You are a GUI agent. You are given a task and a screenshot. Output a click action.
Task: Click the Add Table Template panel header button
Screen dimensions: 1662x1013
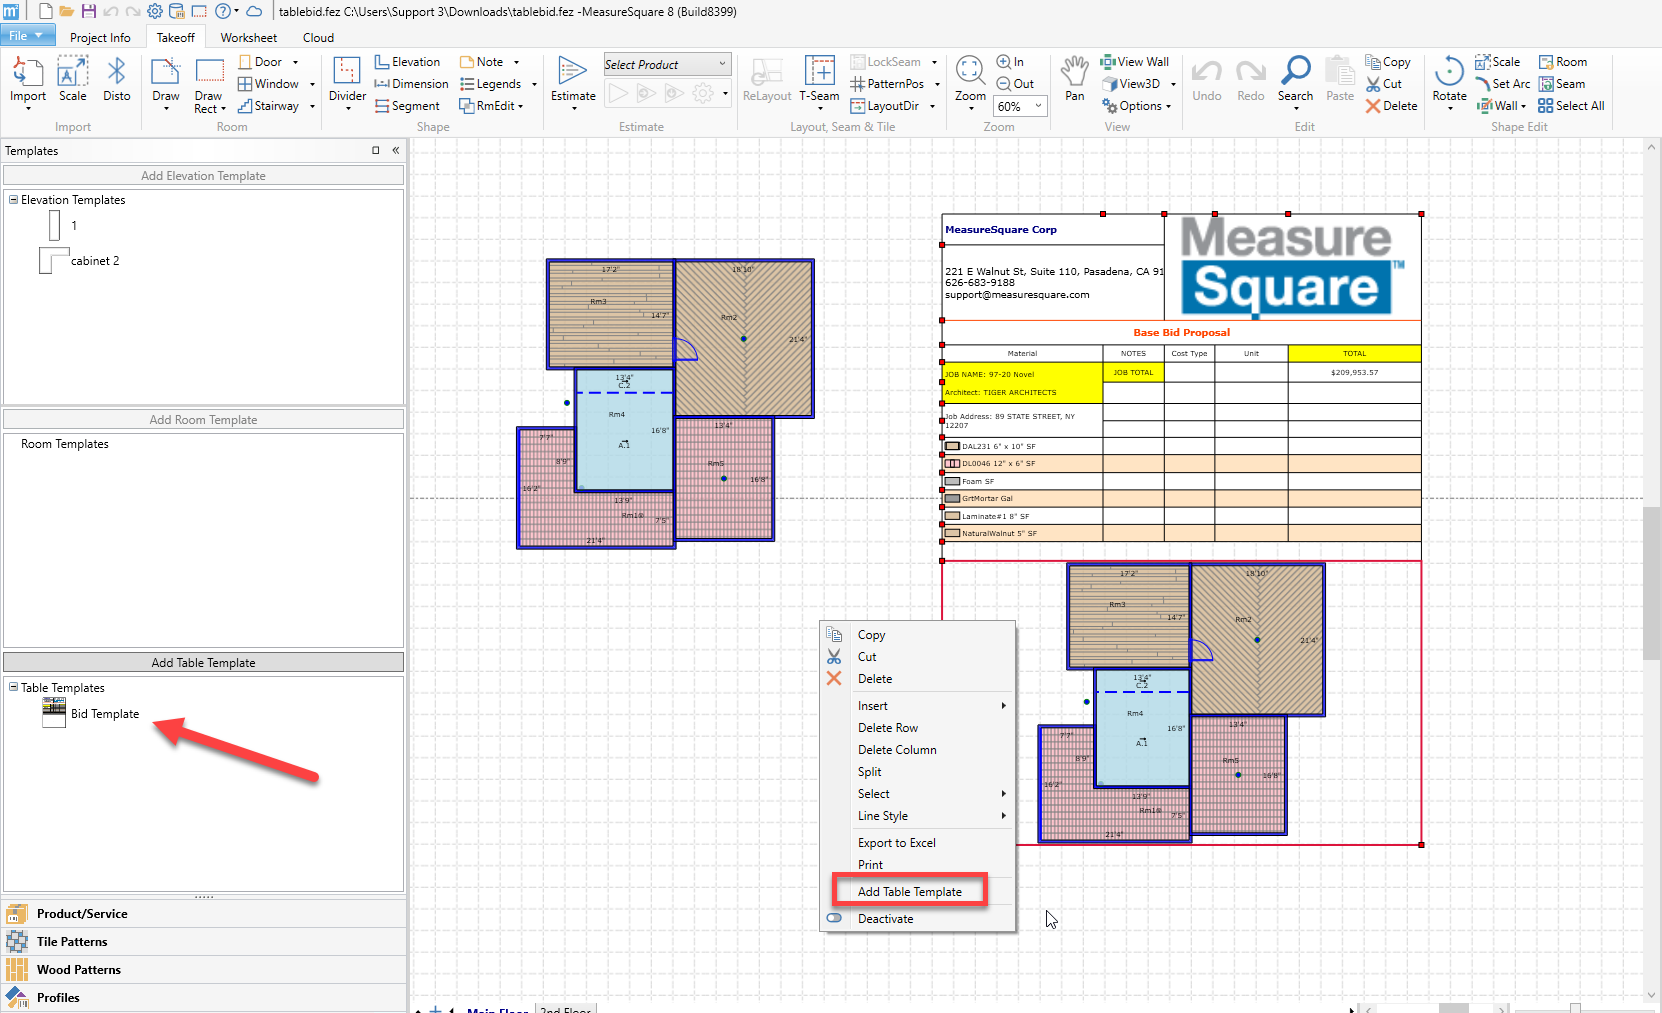[x=204, y=663]
